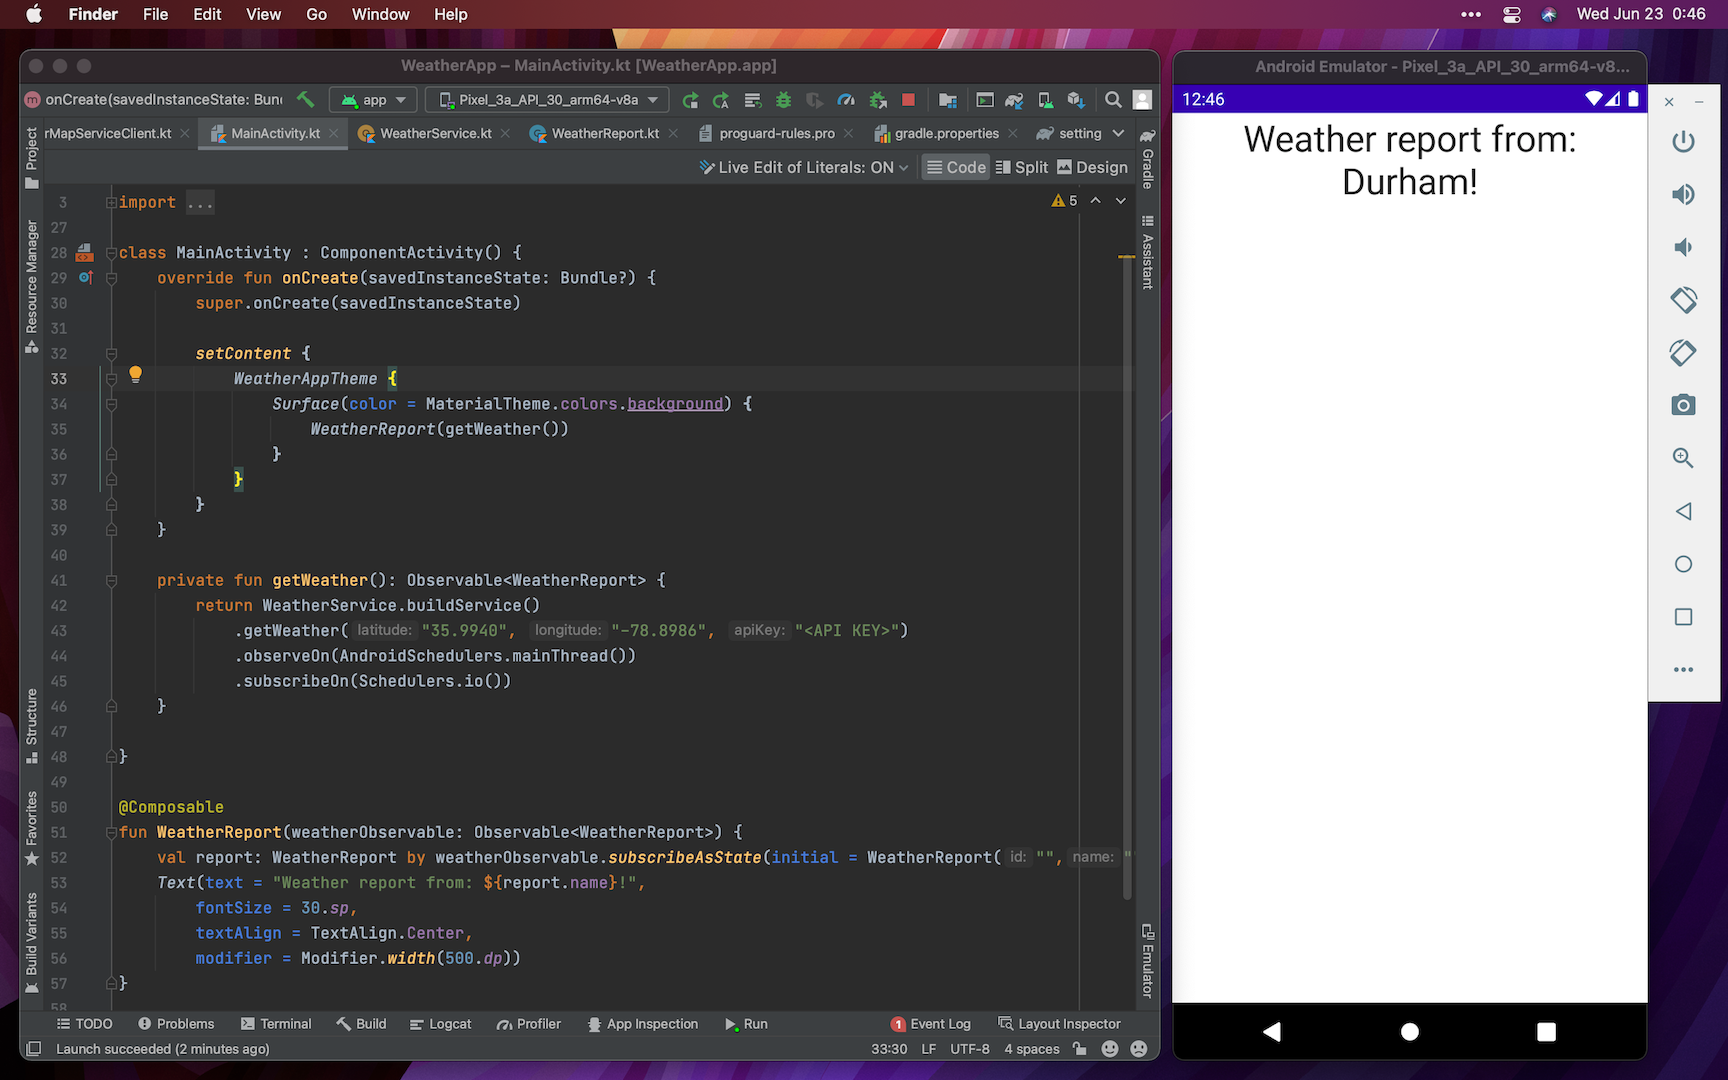Collapse the getWeather function fold on line 41
The height and width of the screenshot is (1080, 1728).
[x=111, y=580]
